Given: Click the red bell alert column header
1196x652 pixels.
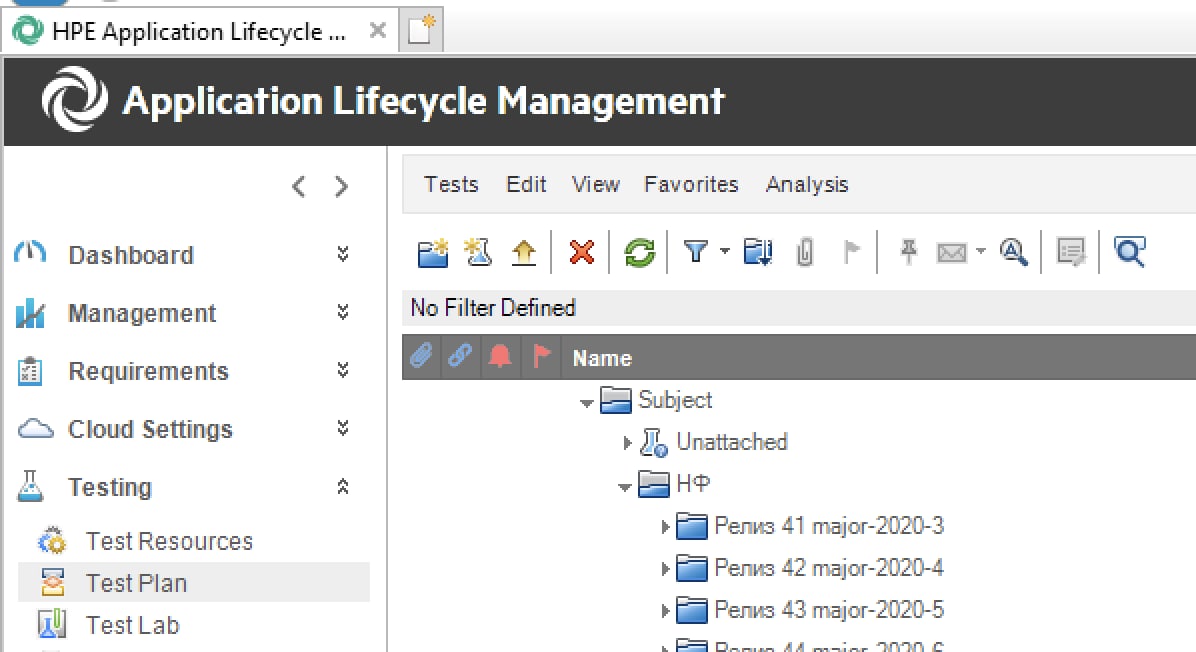Looking at the screenshot, I should 500,356.
